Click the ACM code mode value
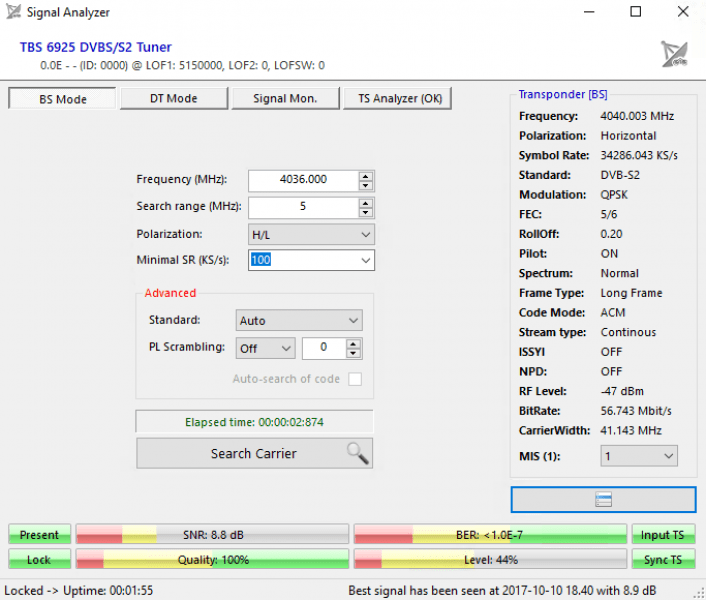 pos(613,313)
